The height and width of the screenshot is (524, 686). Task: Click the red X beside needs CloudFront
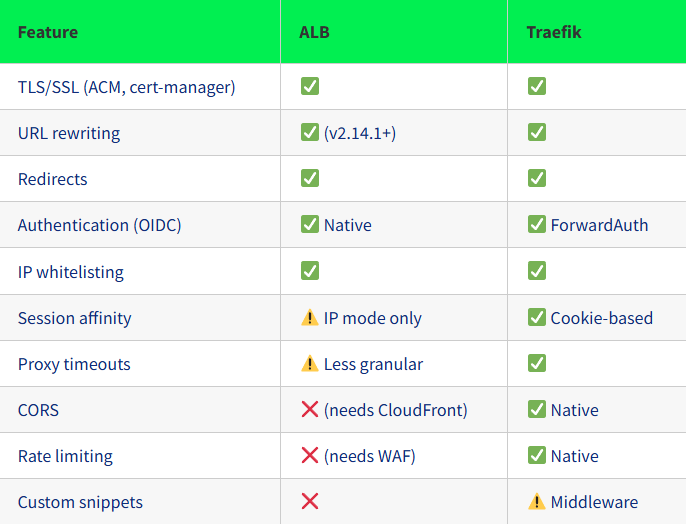(310, 410)
